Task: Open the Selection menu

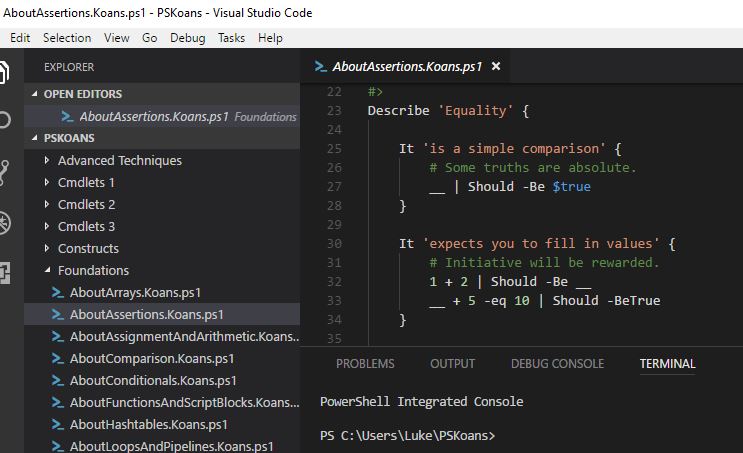Action: point(67,38)
